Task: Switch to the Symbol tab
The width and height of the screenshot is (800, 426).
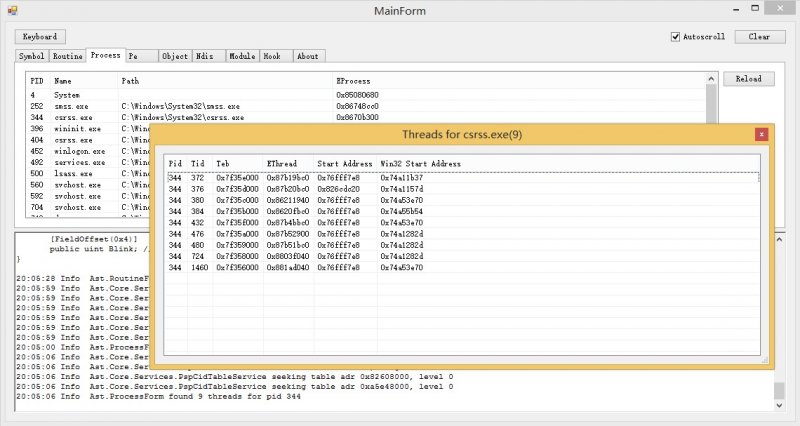Action: click(x=32, y=56)
